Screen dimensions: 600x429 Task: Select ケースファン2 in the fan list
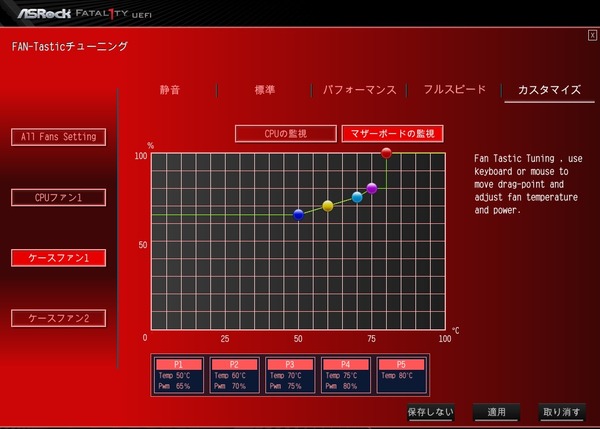[59, 318]
